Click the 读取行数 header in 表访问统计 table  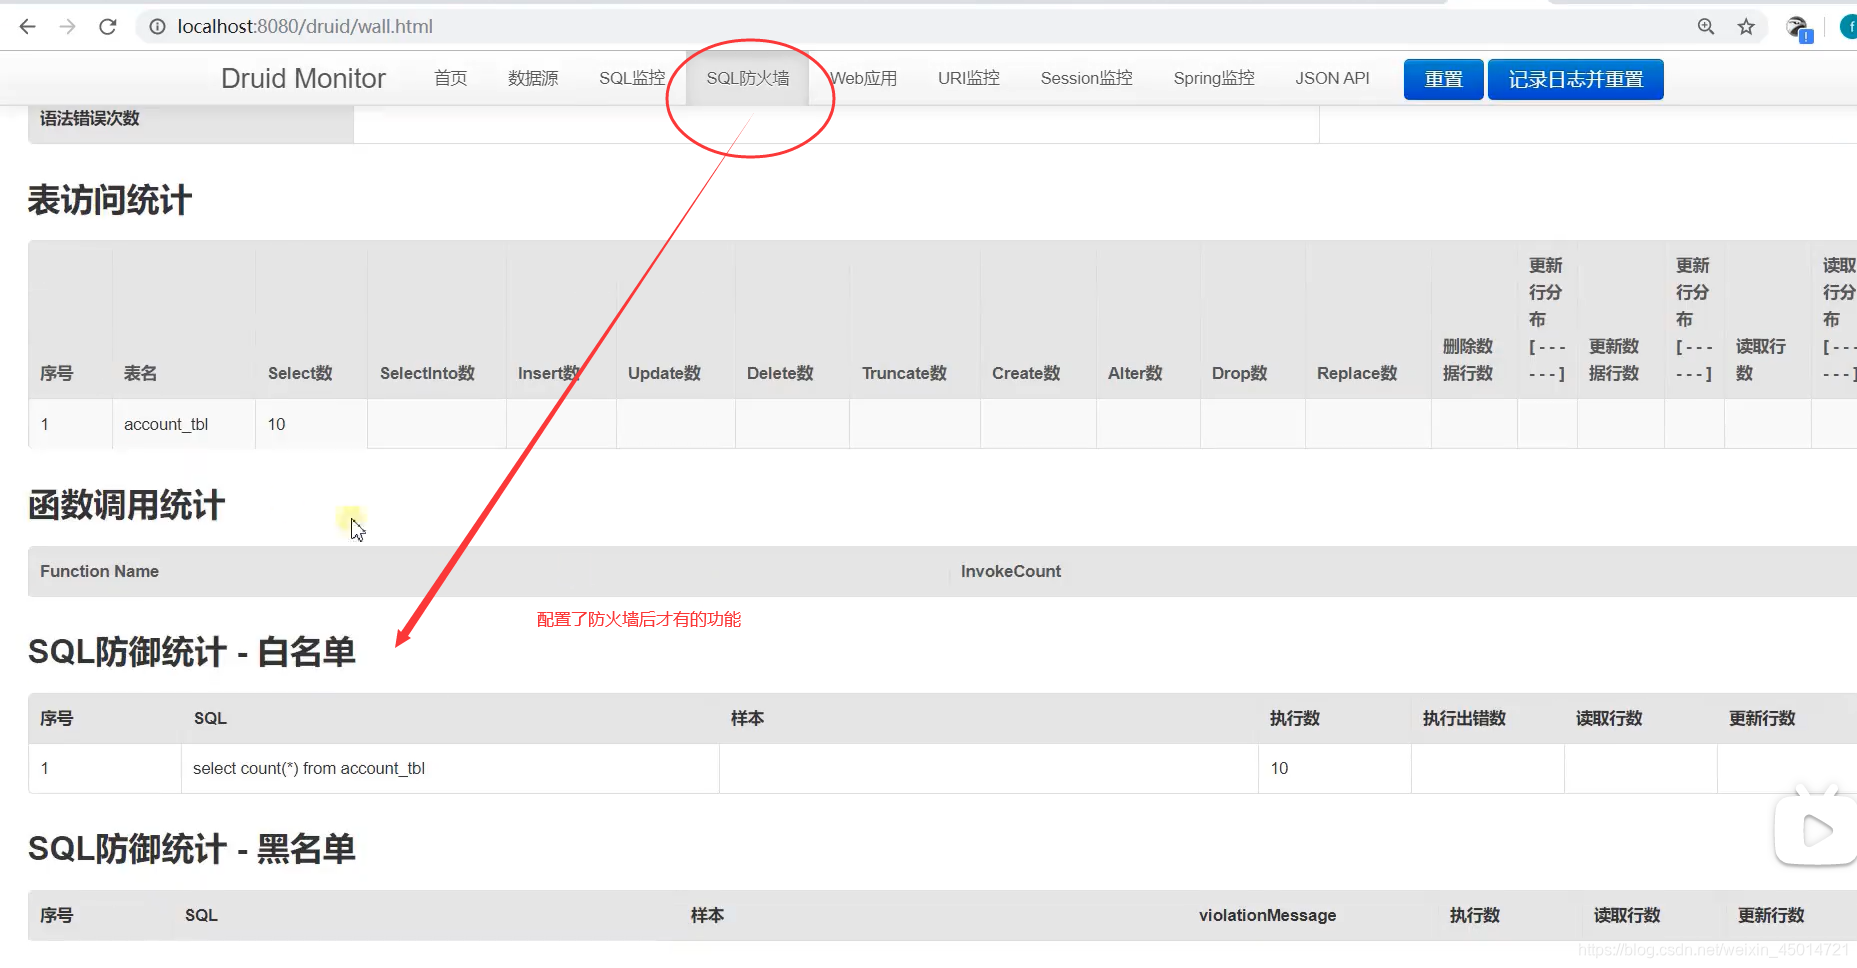coord(1760,360)
